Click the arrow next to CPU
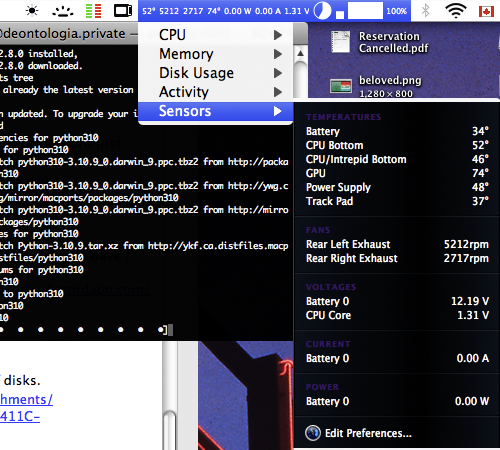The height and width of the screenshot is (450, 500). [278, 35]
